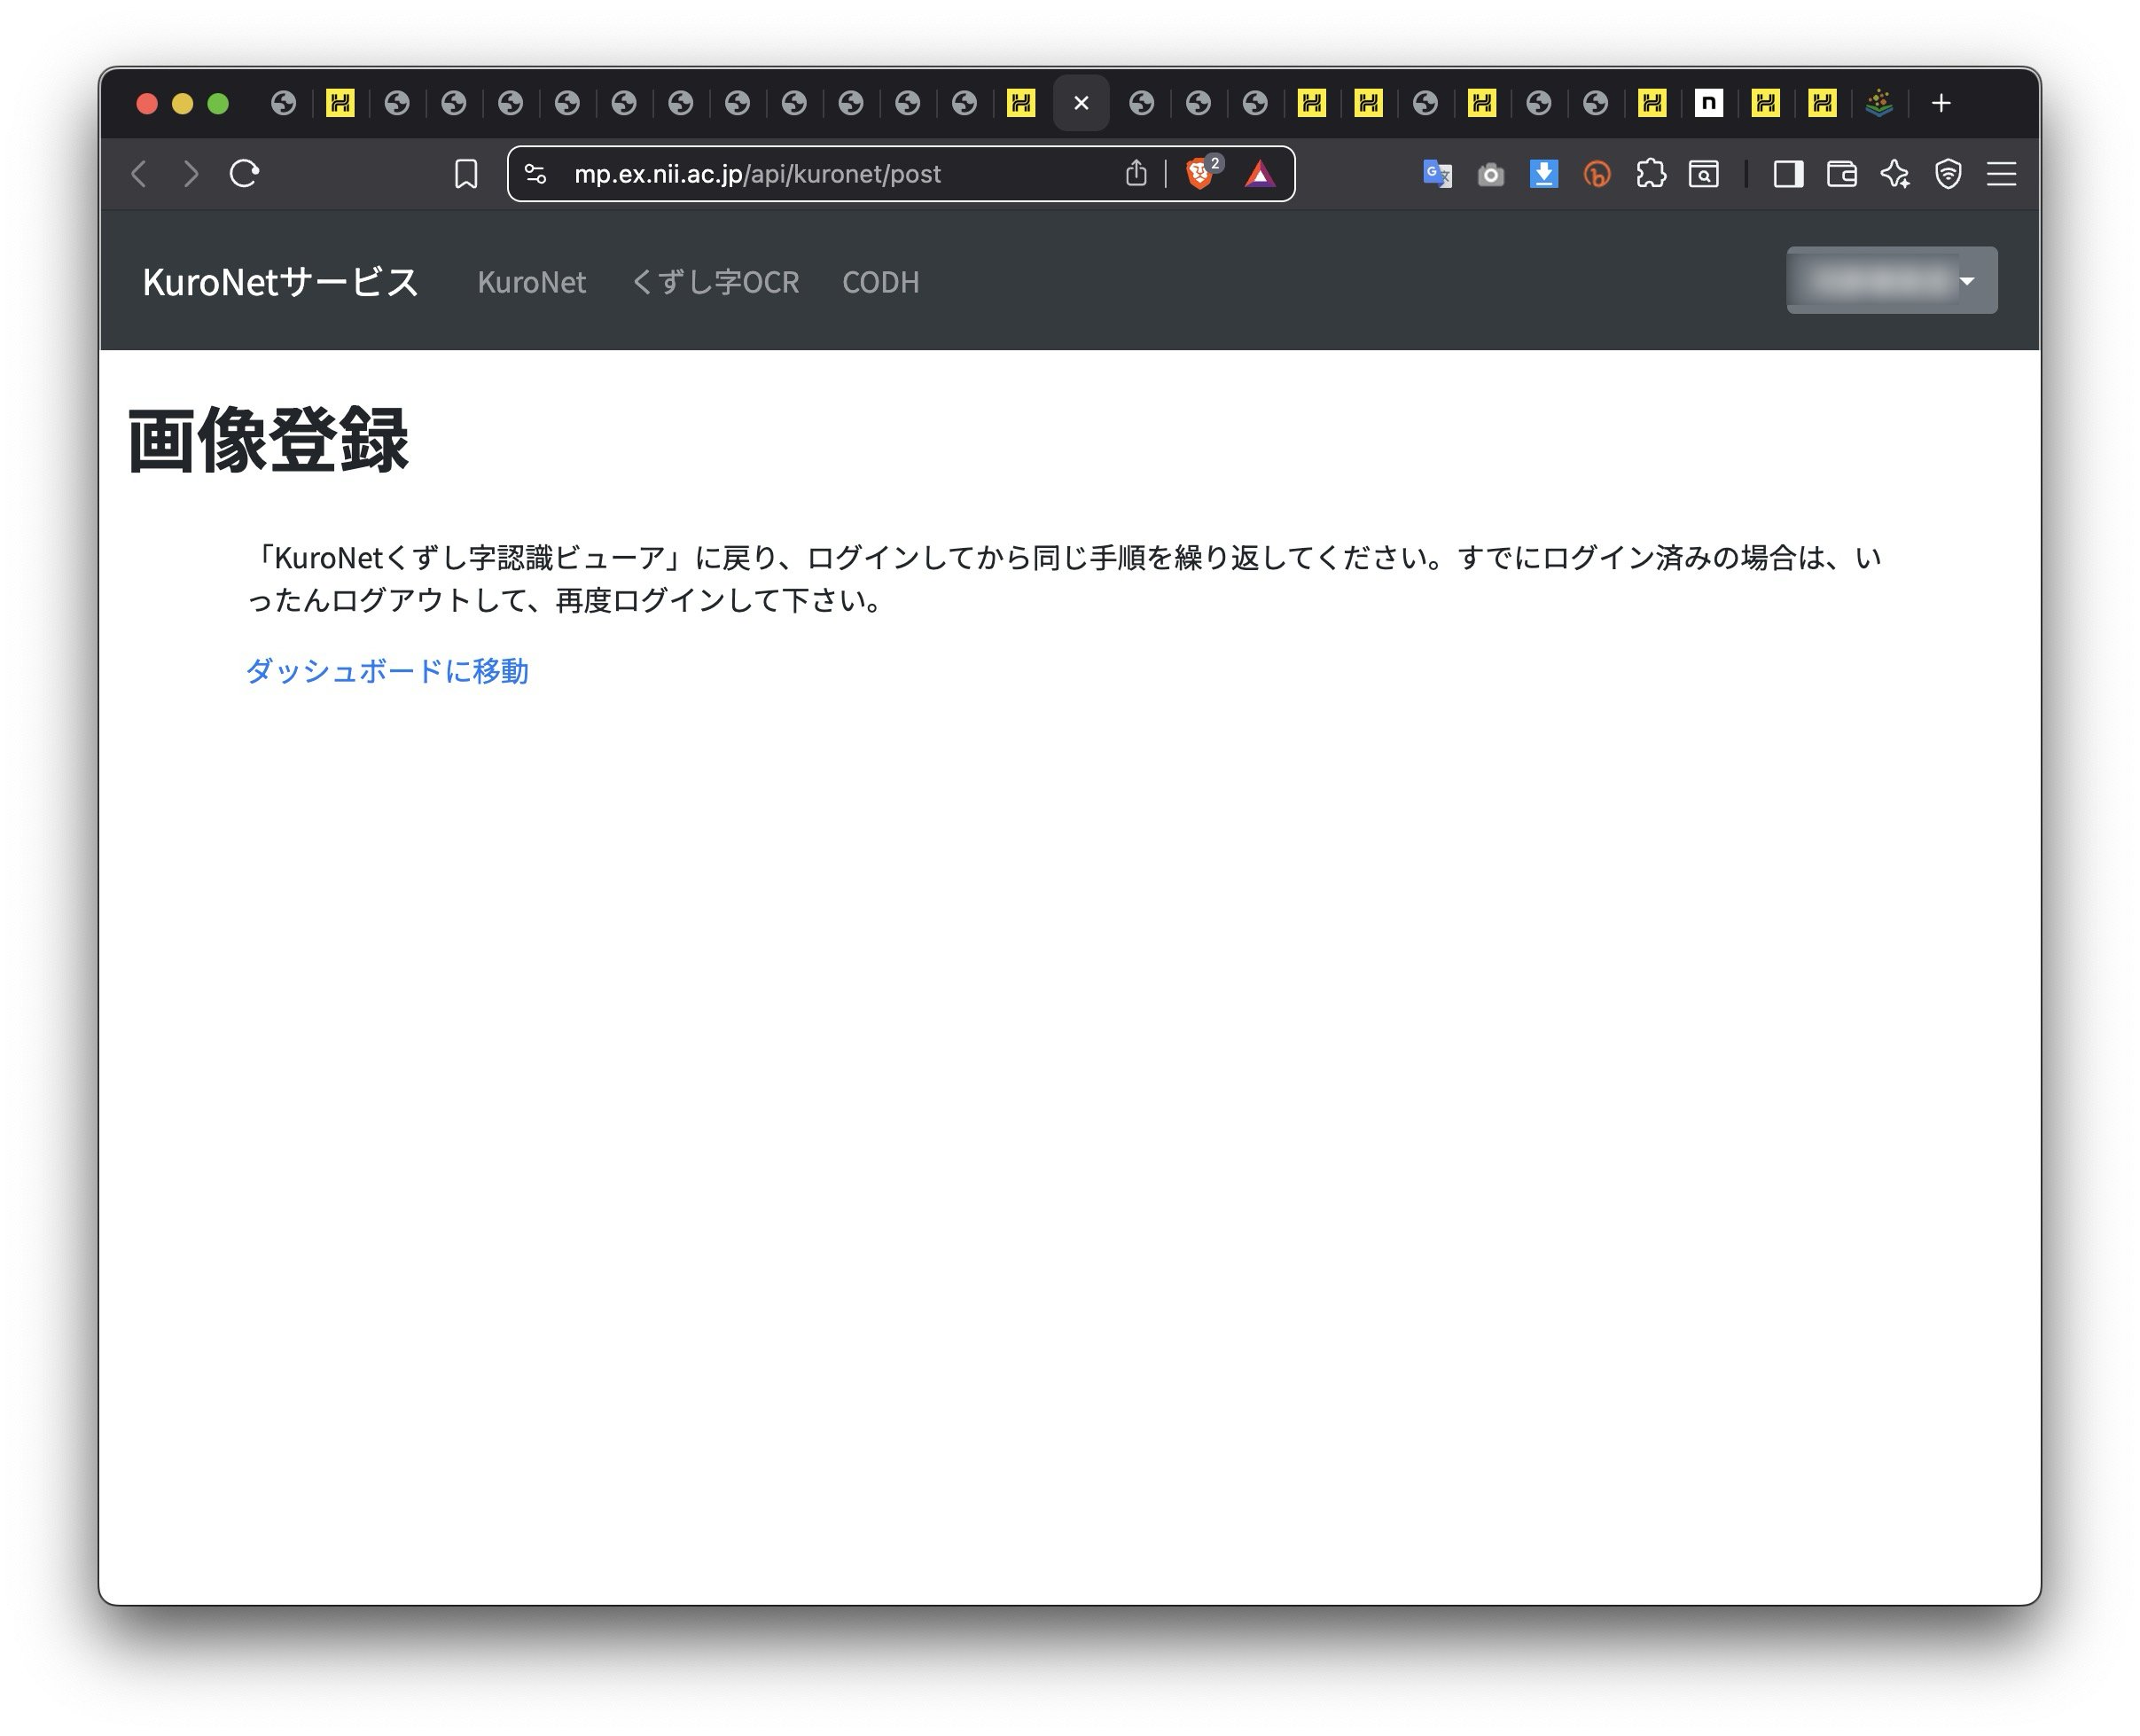This screenshot has height=1736, width=2140.
Task: Open the hamburger menu
Action: [x=2002, y=174]
